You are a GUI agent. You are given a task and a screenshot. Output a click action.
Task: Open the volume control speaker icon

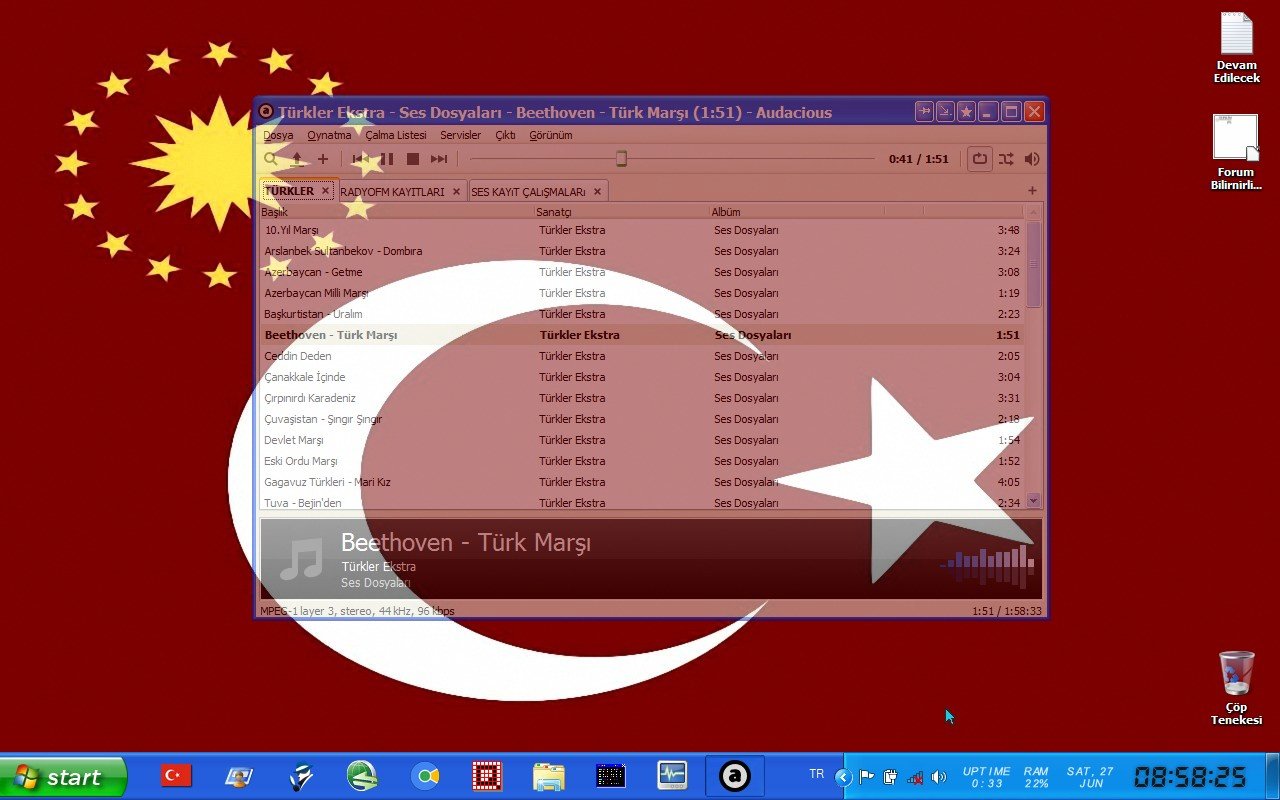tap(1032, 158)
